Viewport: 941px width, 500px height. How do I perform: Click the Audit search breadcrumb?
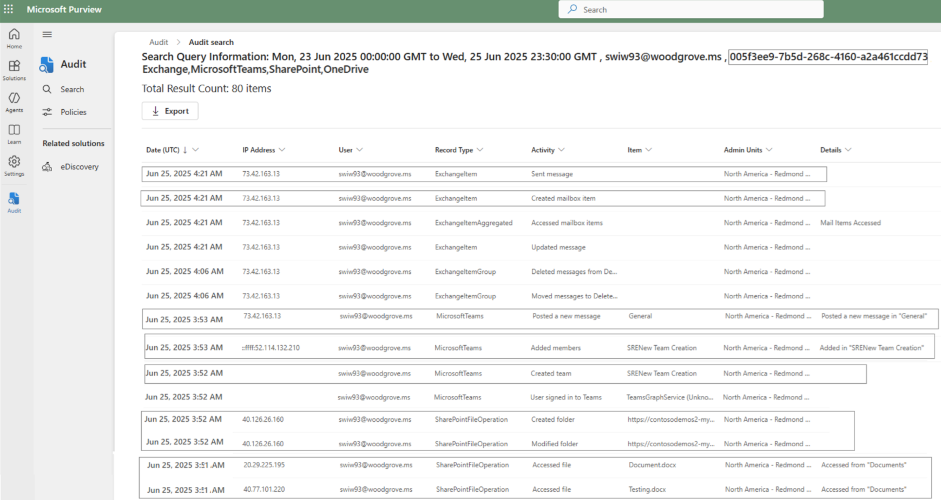(x=211, y=42)
